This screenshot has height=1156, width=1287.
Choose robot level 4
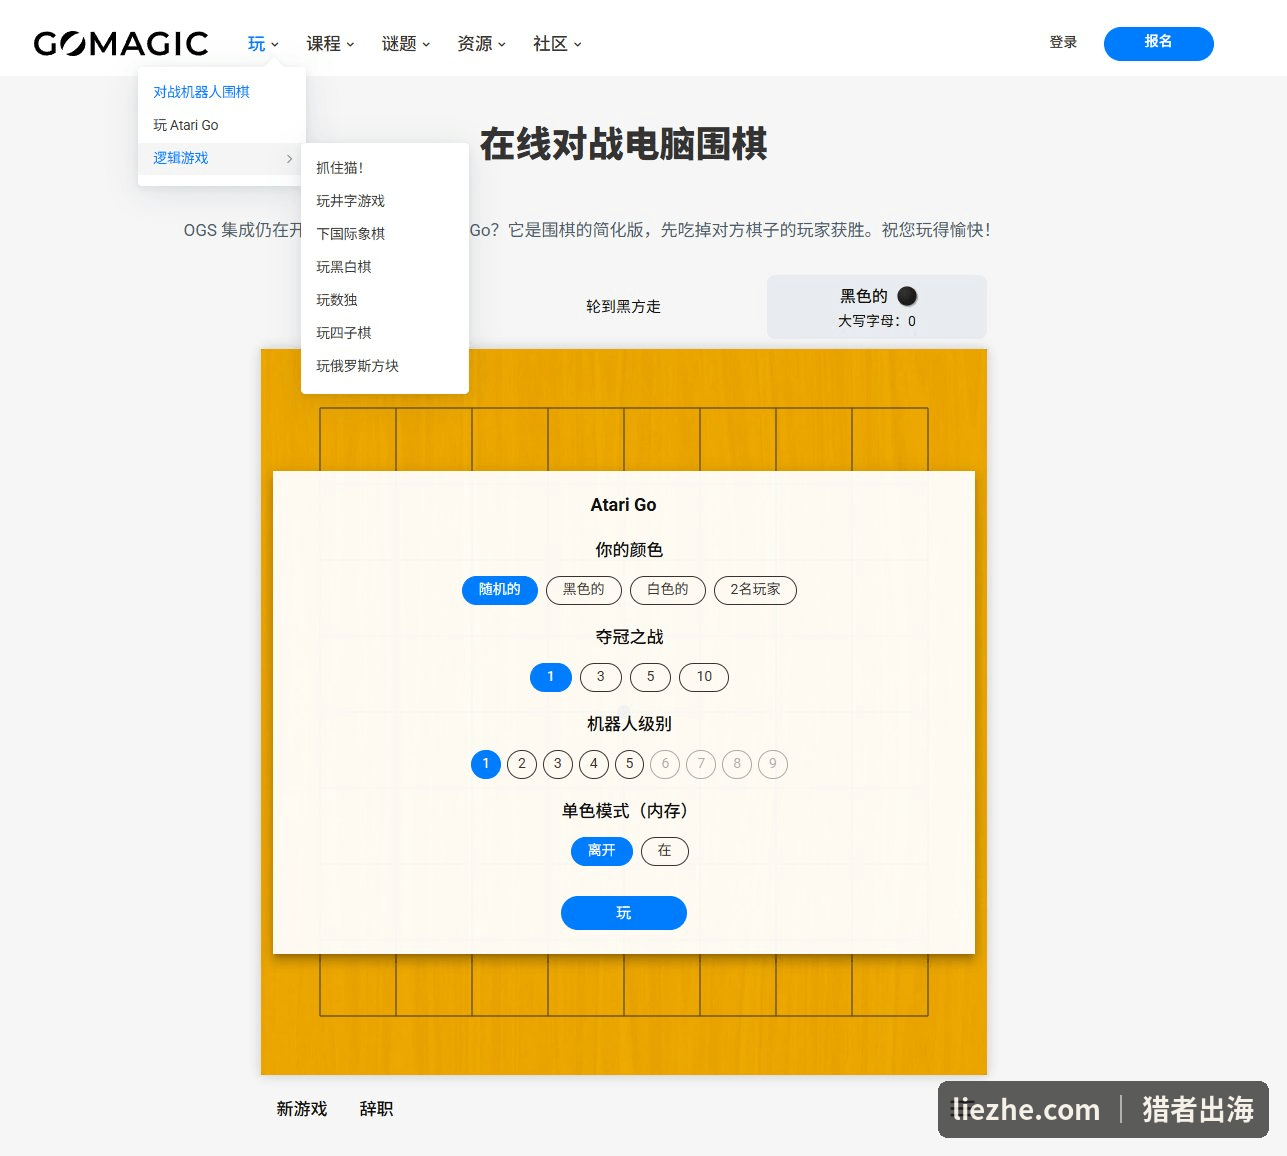594,764
